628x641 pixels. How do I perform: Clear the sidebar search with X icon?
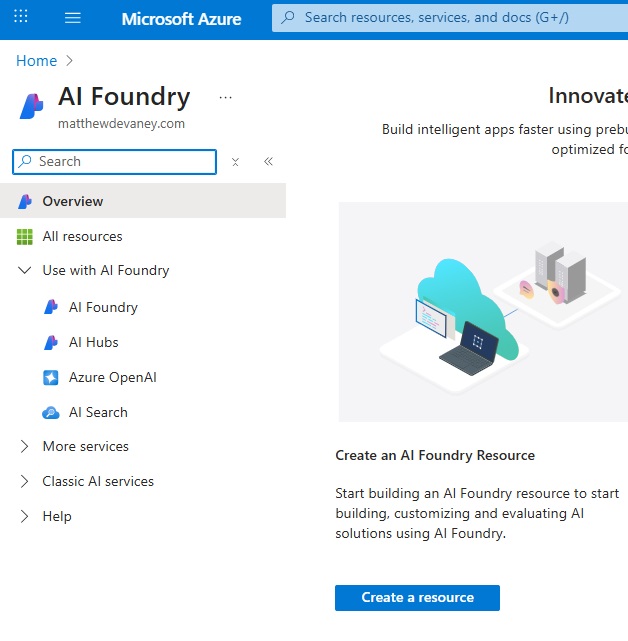[235, 162]
